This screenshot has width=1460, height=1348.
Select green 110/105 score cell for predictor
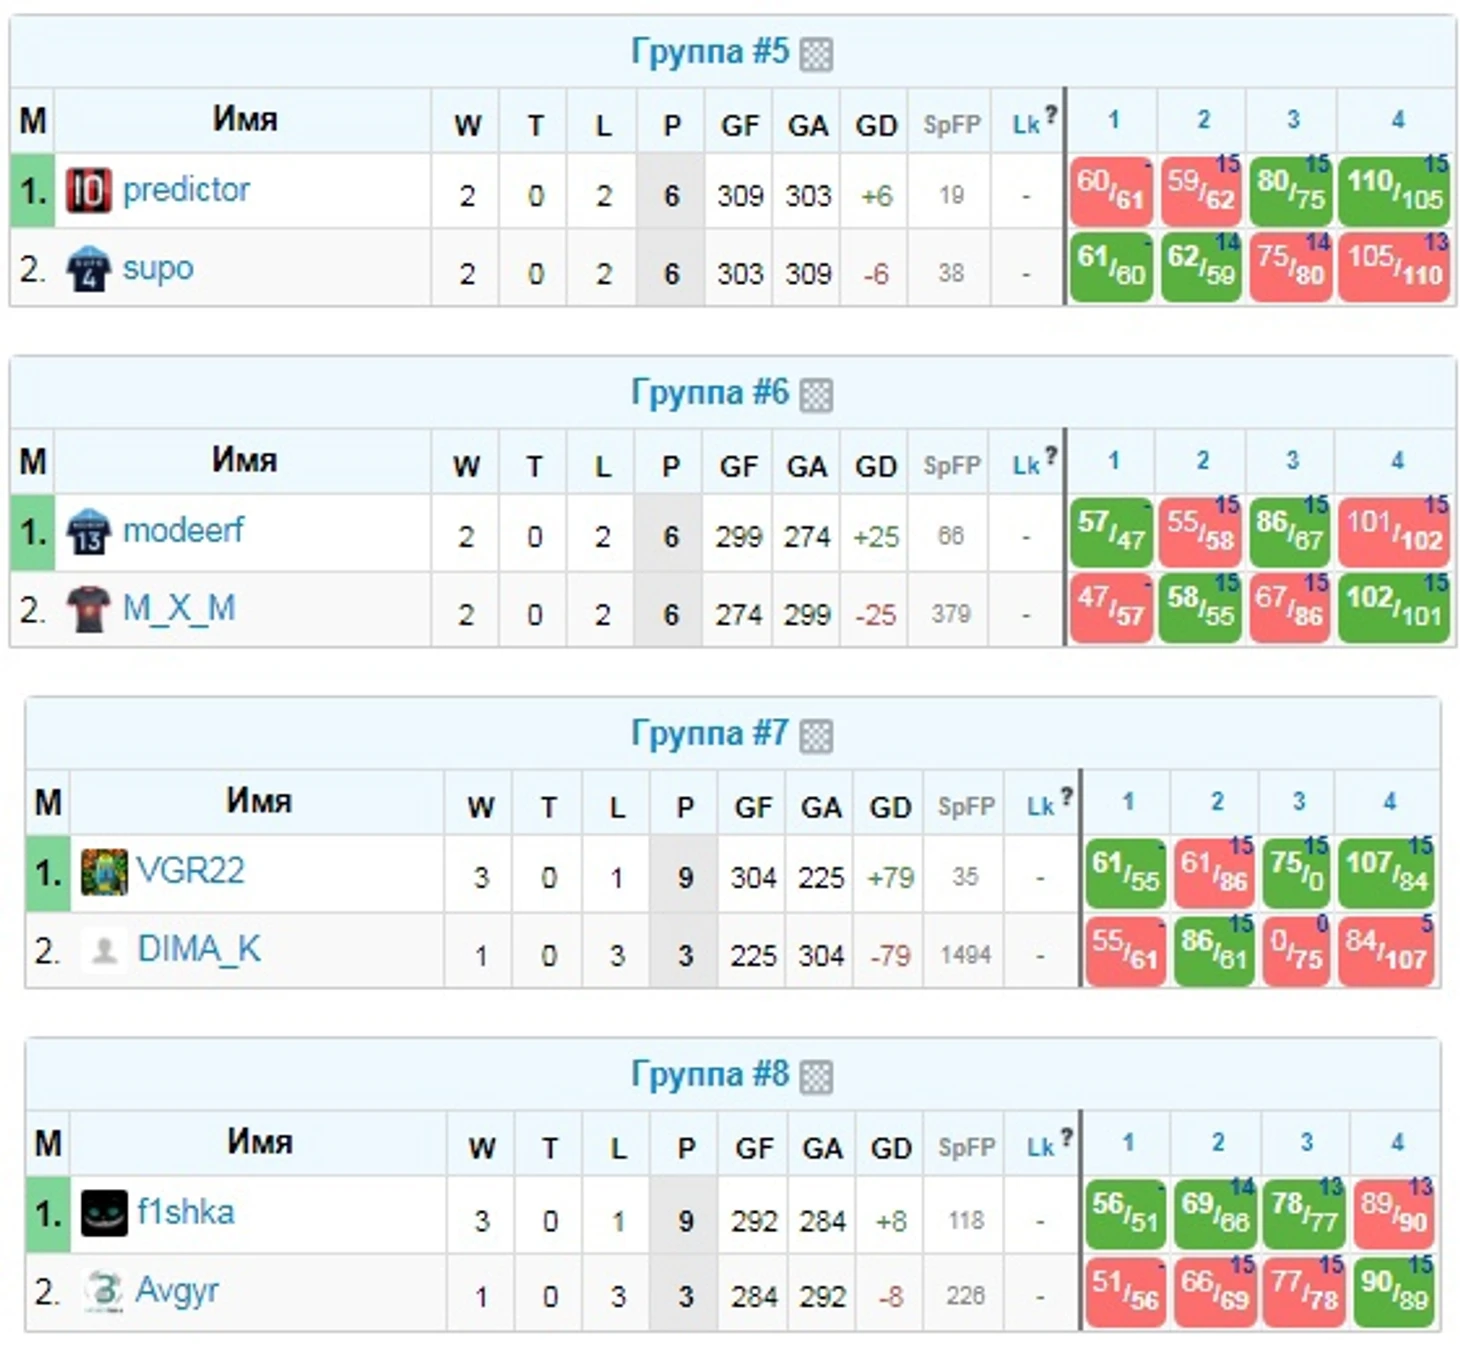[1394, 190]
